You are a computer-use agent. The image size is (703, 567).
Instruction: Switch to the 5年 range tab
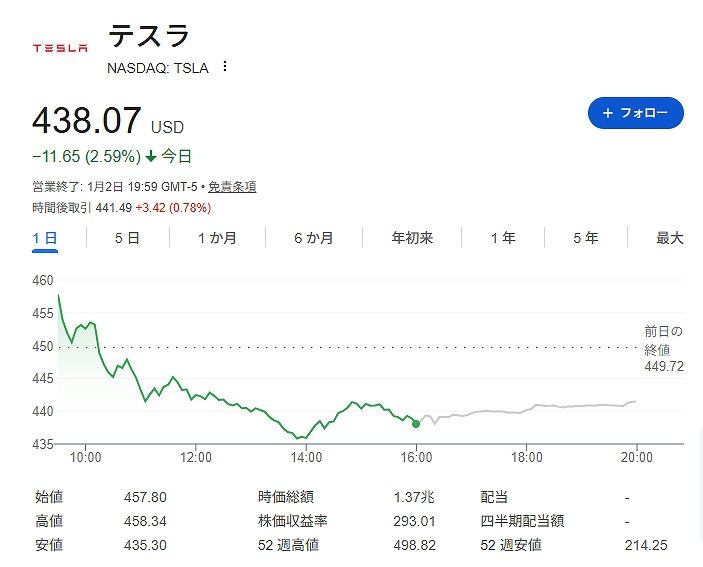click(586, 238)
